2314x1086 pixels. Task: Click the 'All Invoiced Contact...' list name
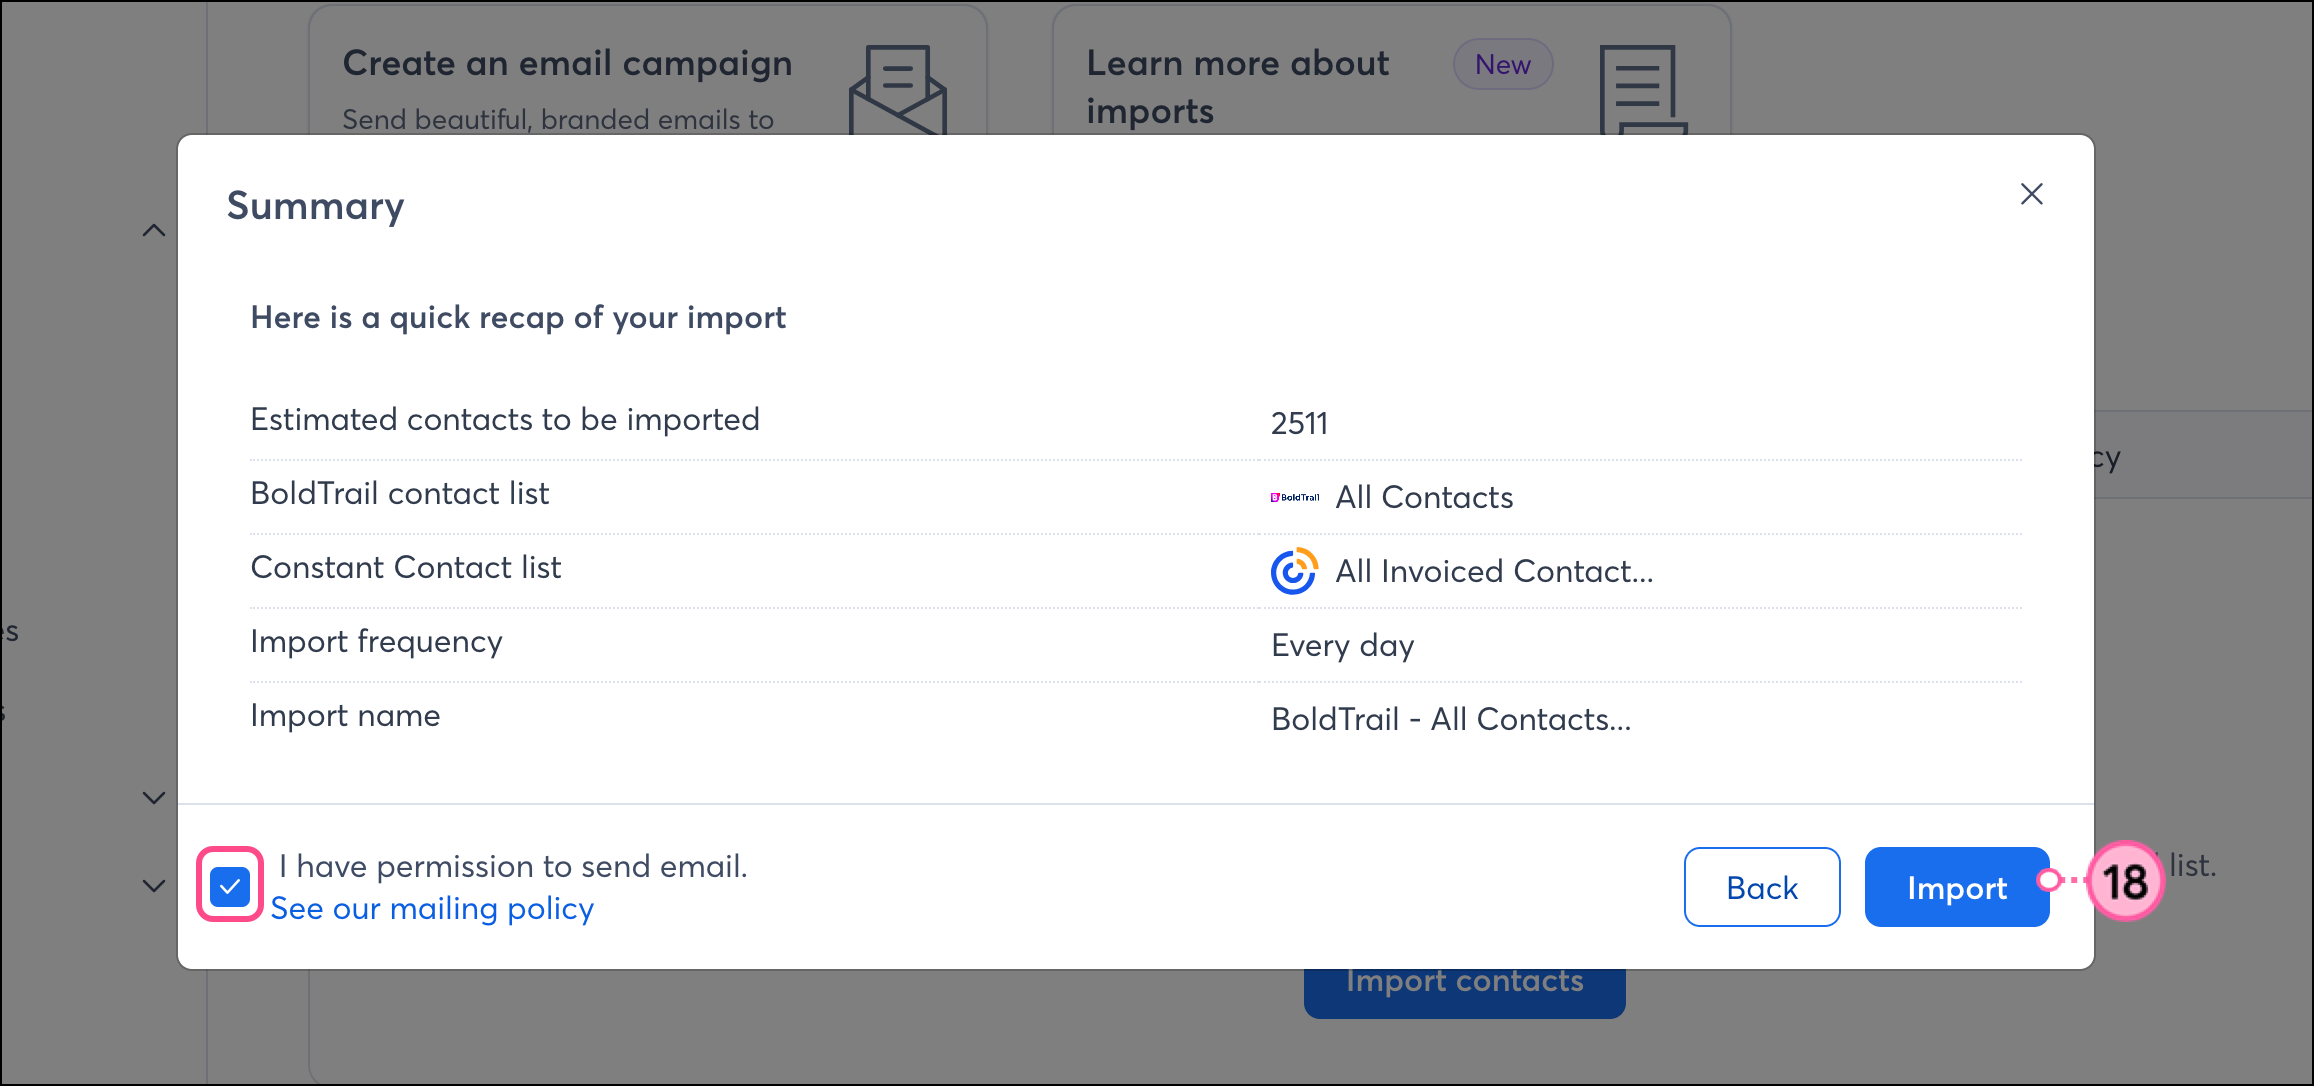[1494, 571]
